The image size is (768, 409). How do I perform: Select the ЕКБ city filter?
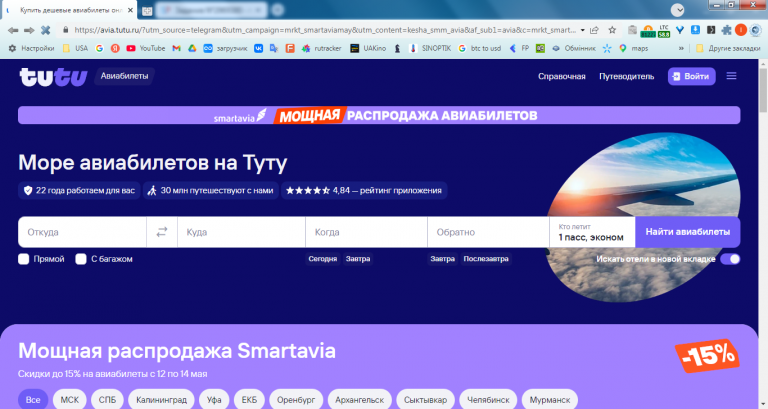[x=249, y=400]
